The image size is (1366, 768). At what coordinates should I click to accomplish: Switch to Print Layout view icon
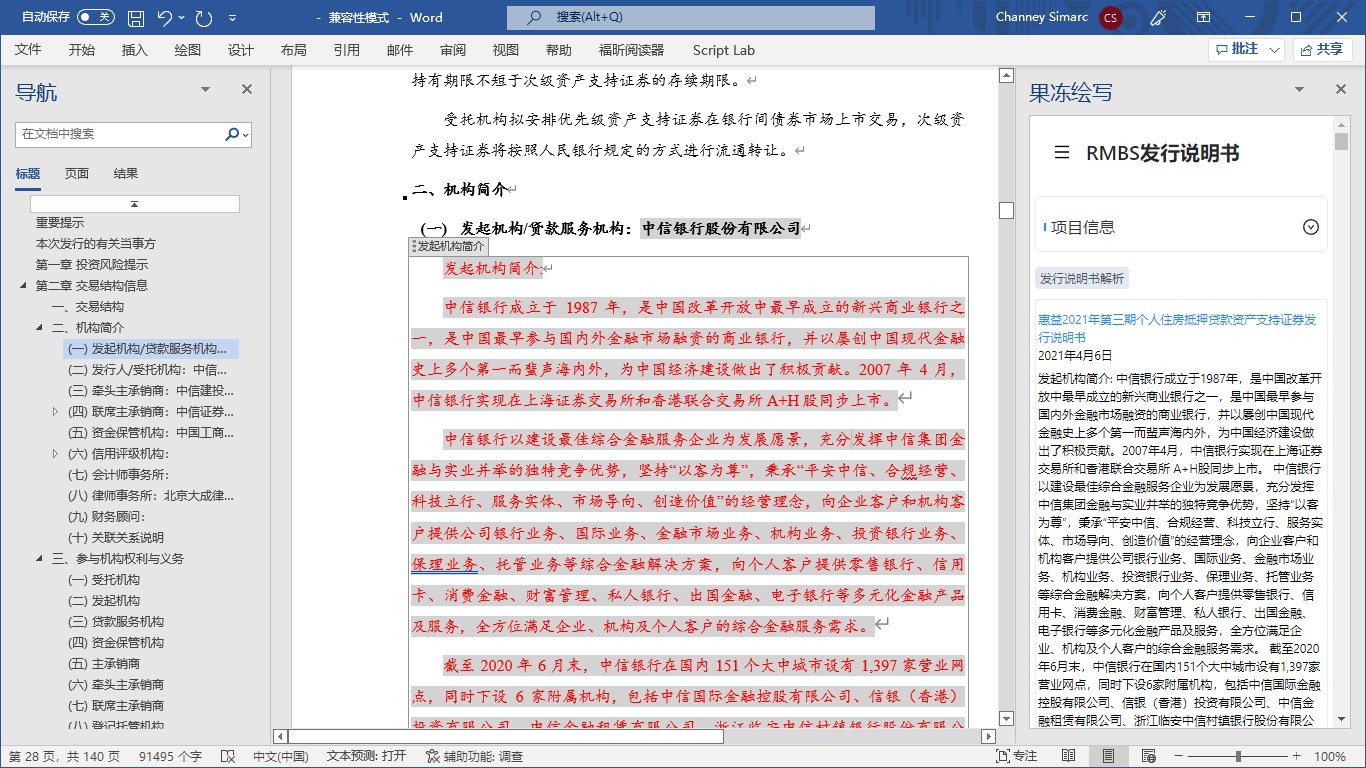tap(1108, 757)
